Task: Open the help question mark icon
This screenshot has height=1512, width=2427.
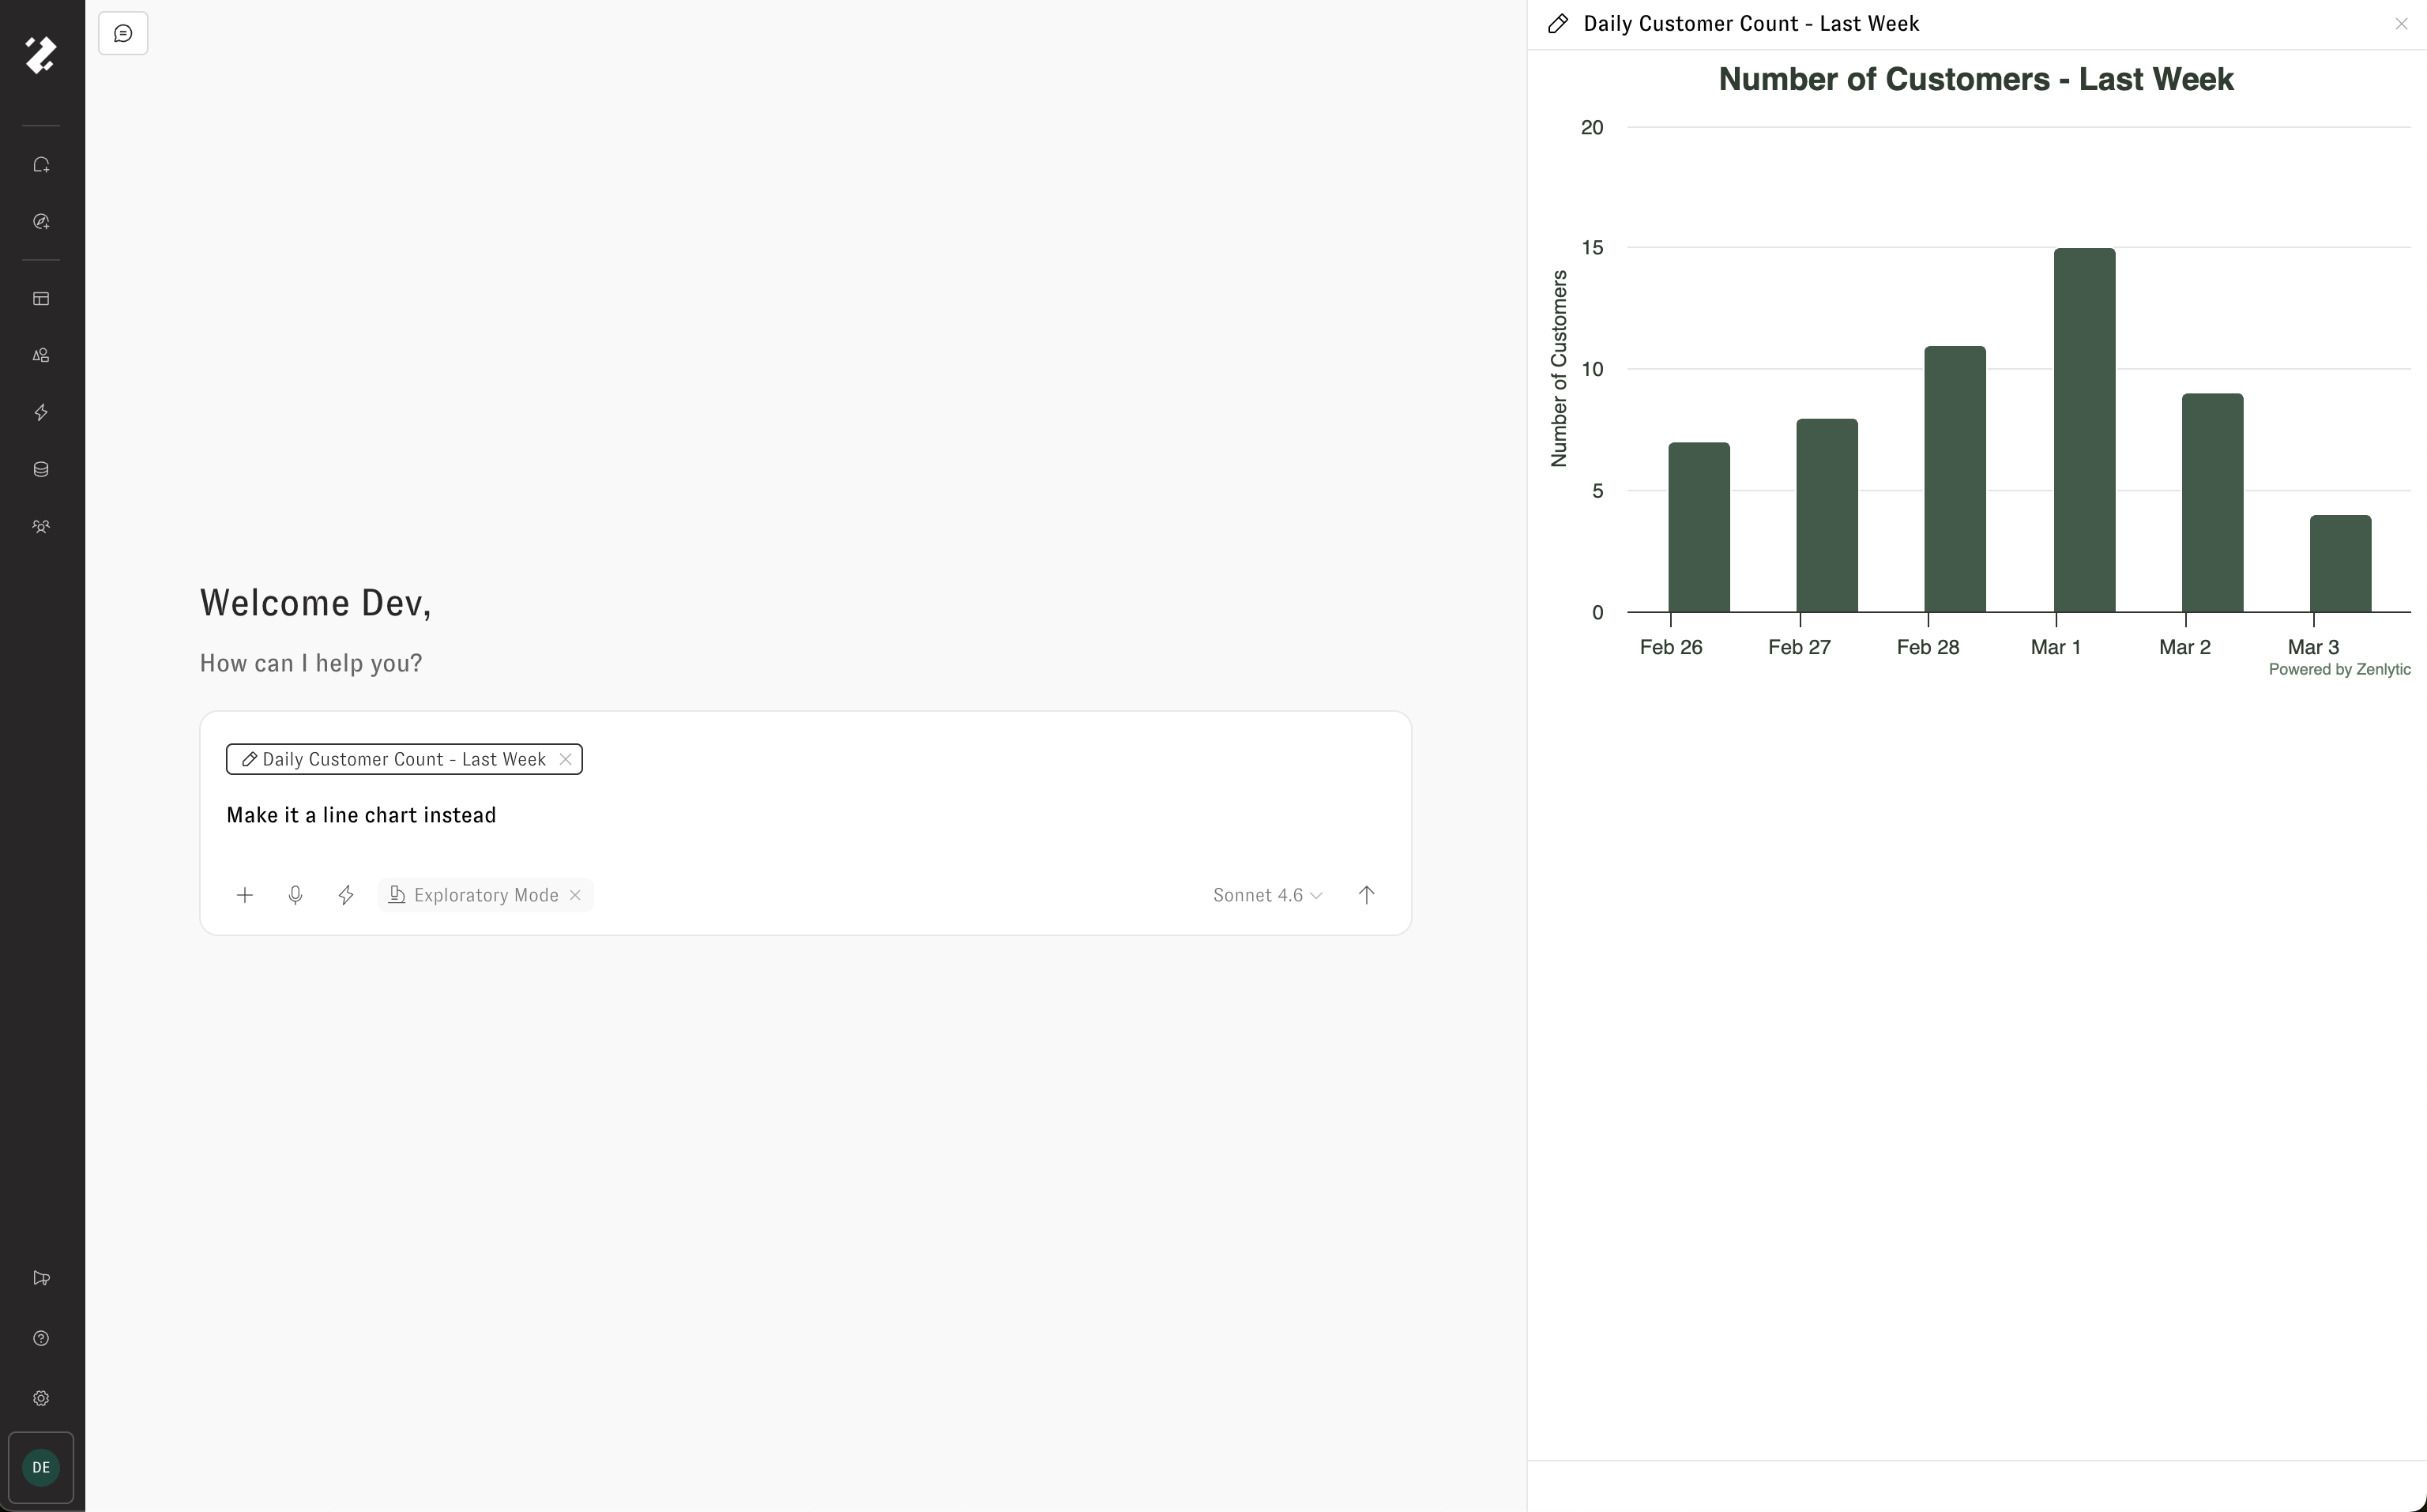Action: coord(41,1339)
